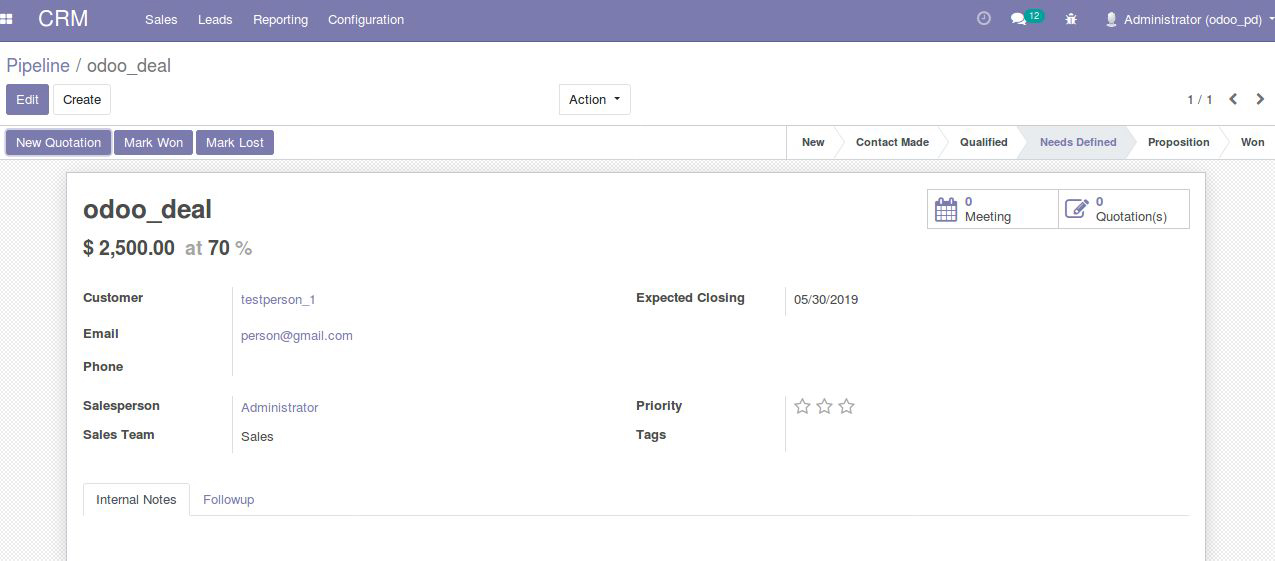Set priority to third star
The height and width of the screenshot is (561, 1275).
pyautogui.click(x=846, y=406)
